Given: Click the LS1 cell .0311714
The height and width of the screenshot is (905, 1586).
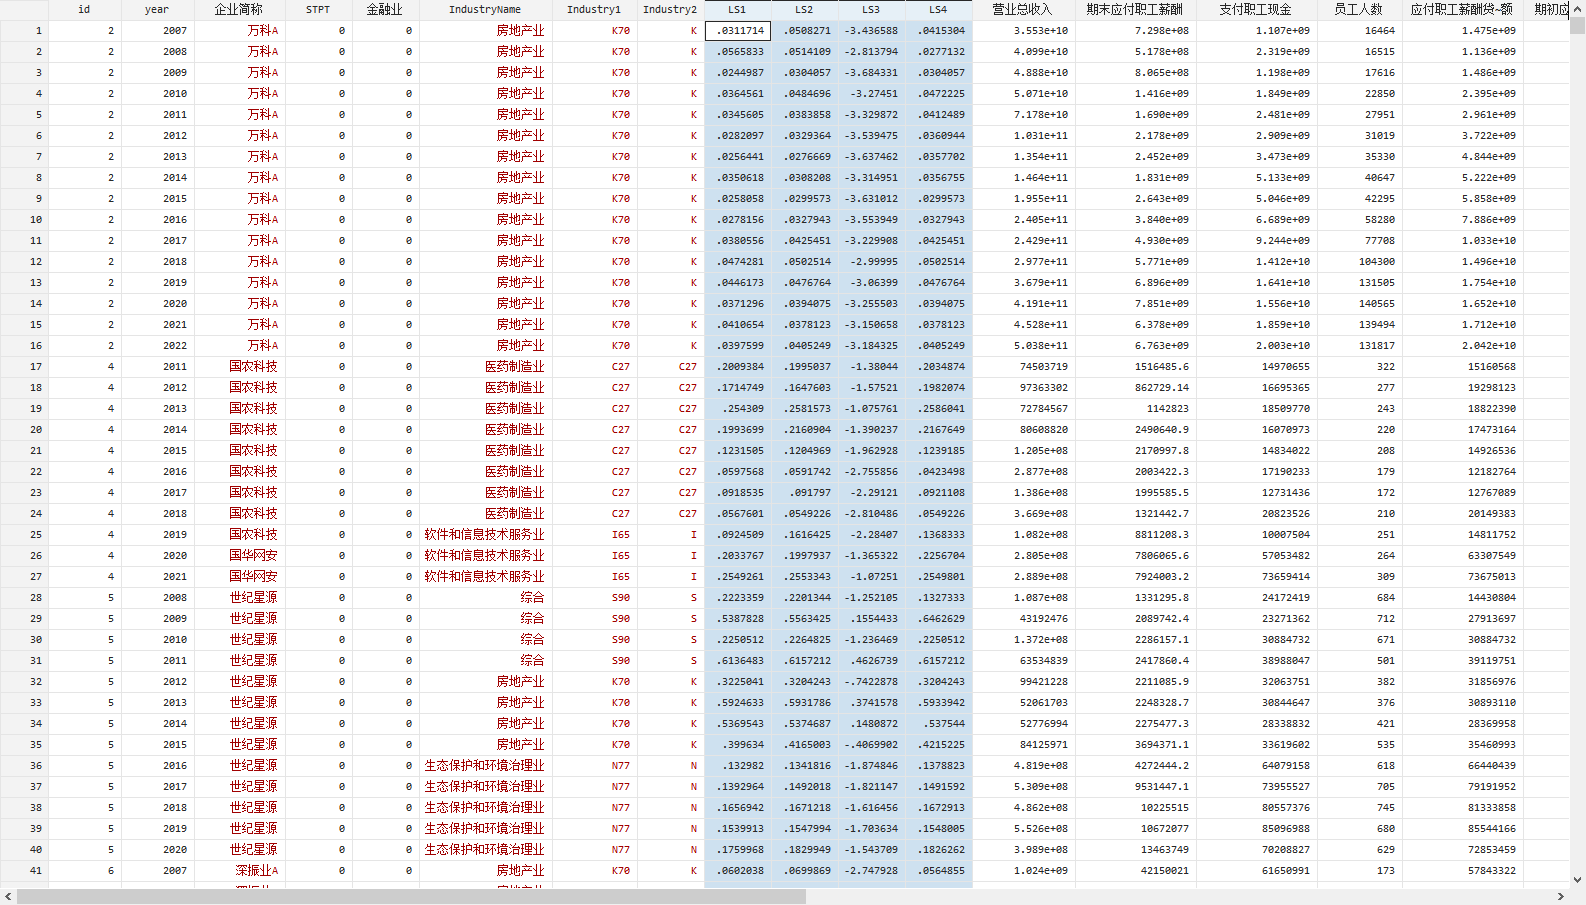Looking at the screenshot, I should [738, 31].
